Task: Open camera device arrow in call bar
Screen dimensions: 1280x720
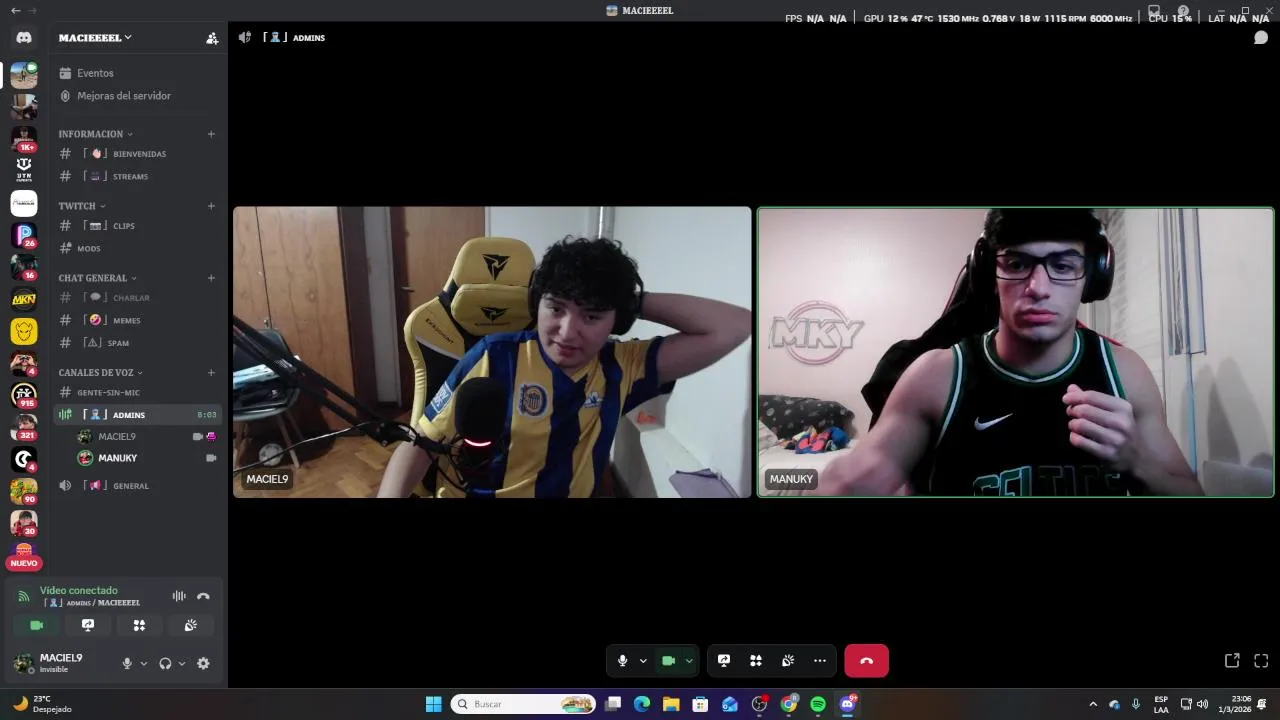Action: click(x=689, y=660)
